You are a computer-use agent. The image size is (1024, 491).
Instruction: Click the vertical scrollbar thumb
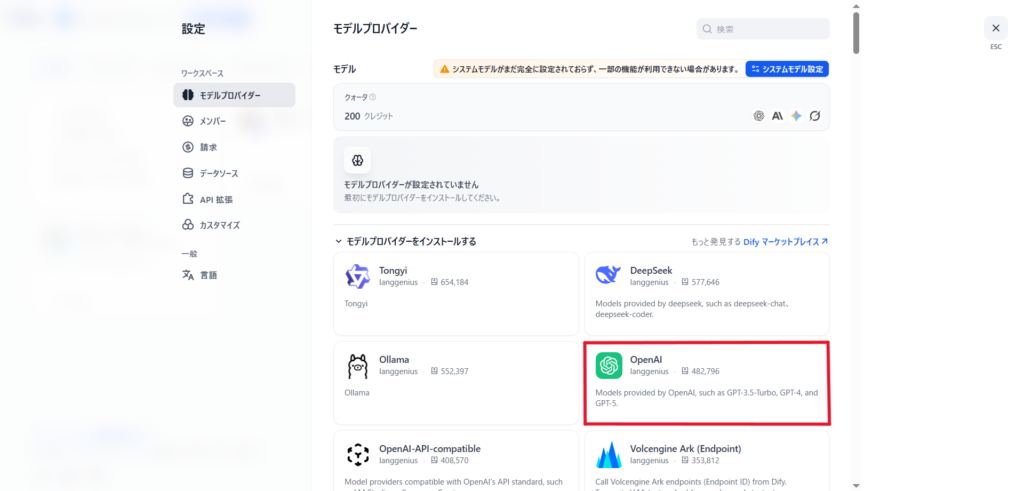(x=856, y=33)
